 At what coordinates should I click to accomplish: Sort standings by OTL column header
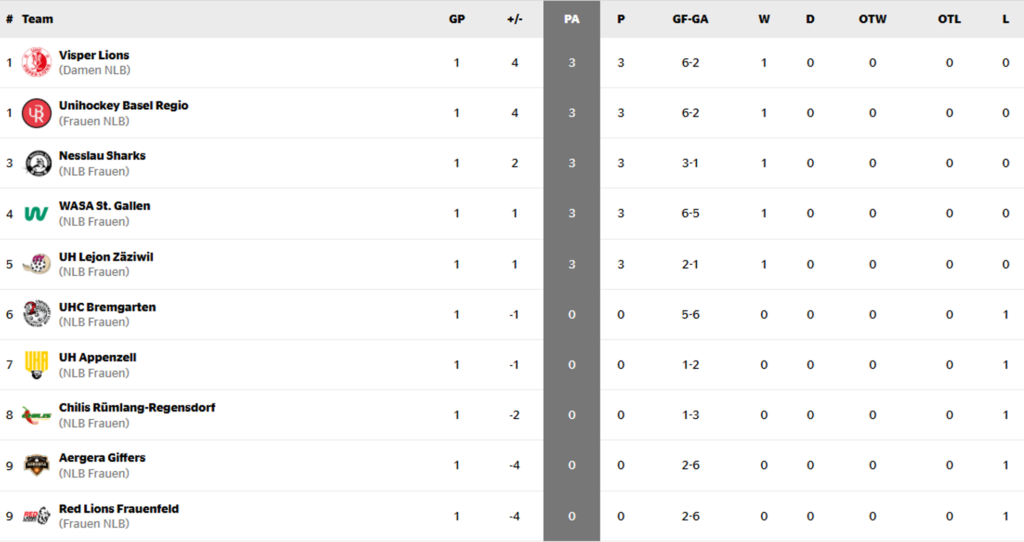(x=949, y=19)
